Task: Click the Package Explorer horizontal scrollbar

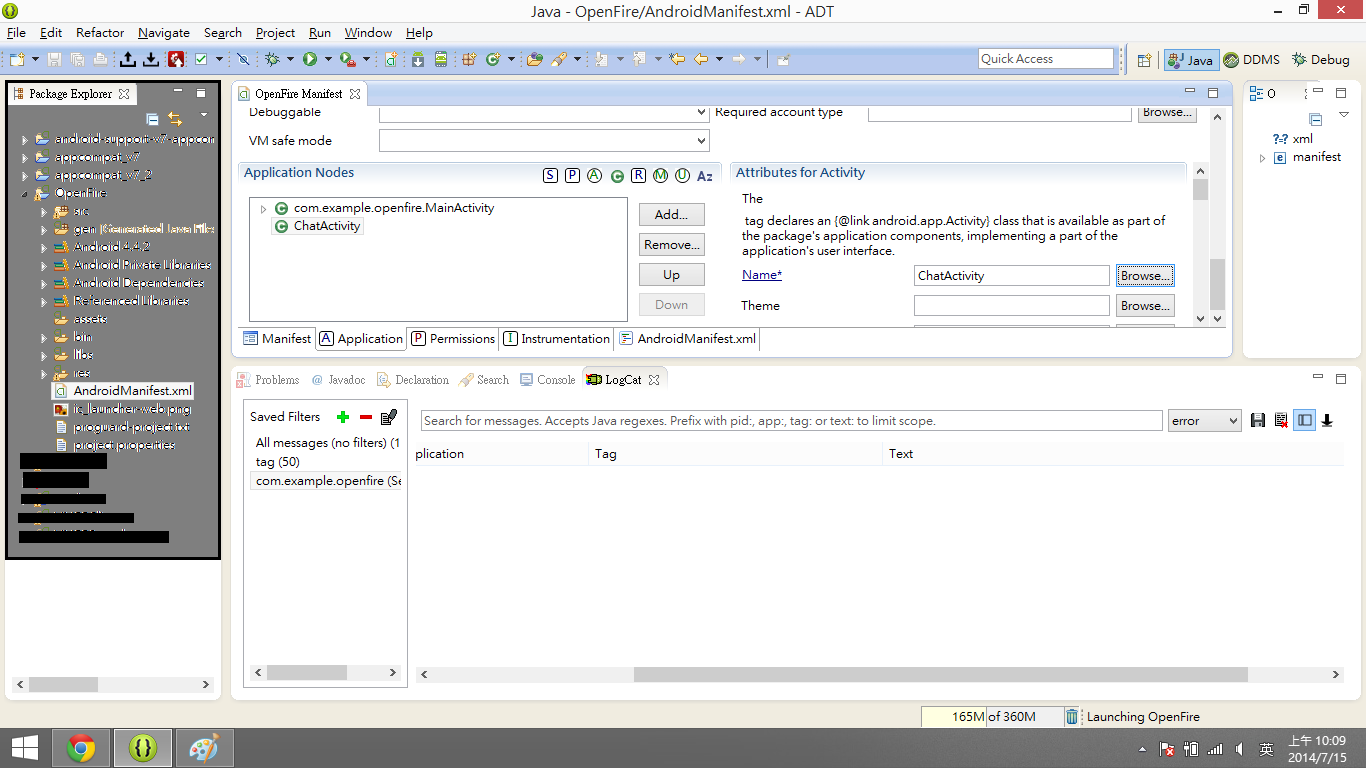Action: click(113, 685)
